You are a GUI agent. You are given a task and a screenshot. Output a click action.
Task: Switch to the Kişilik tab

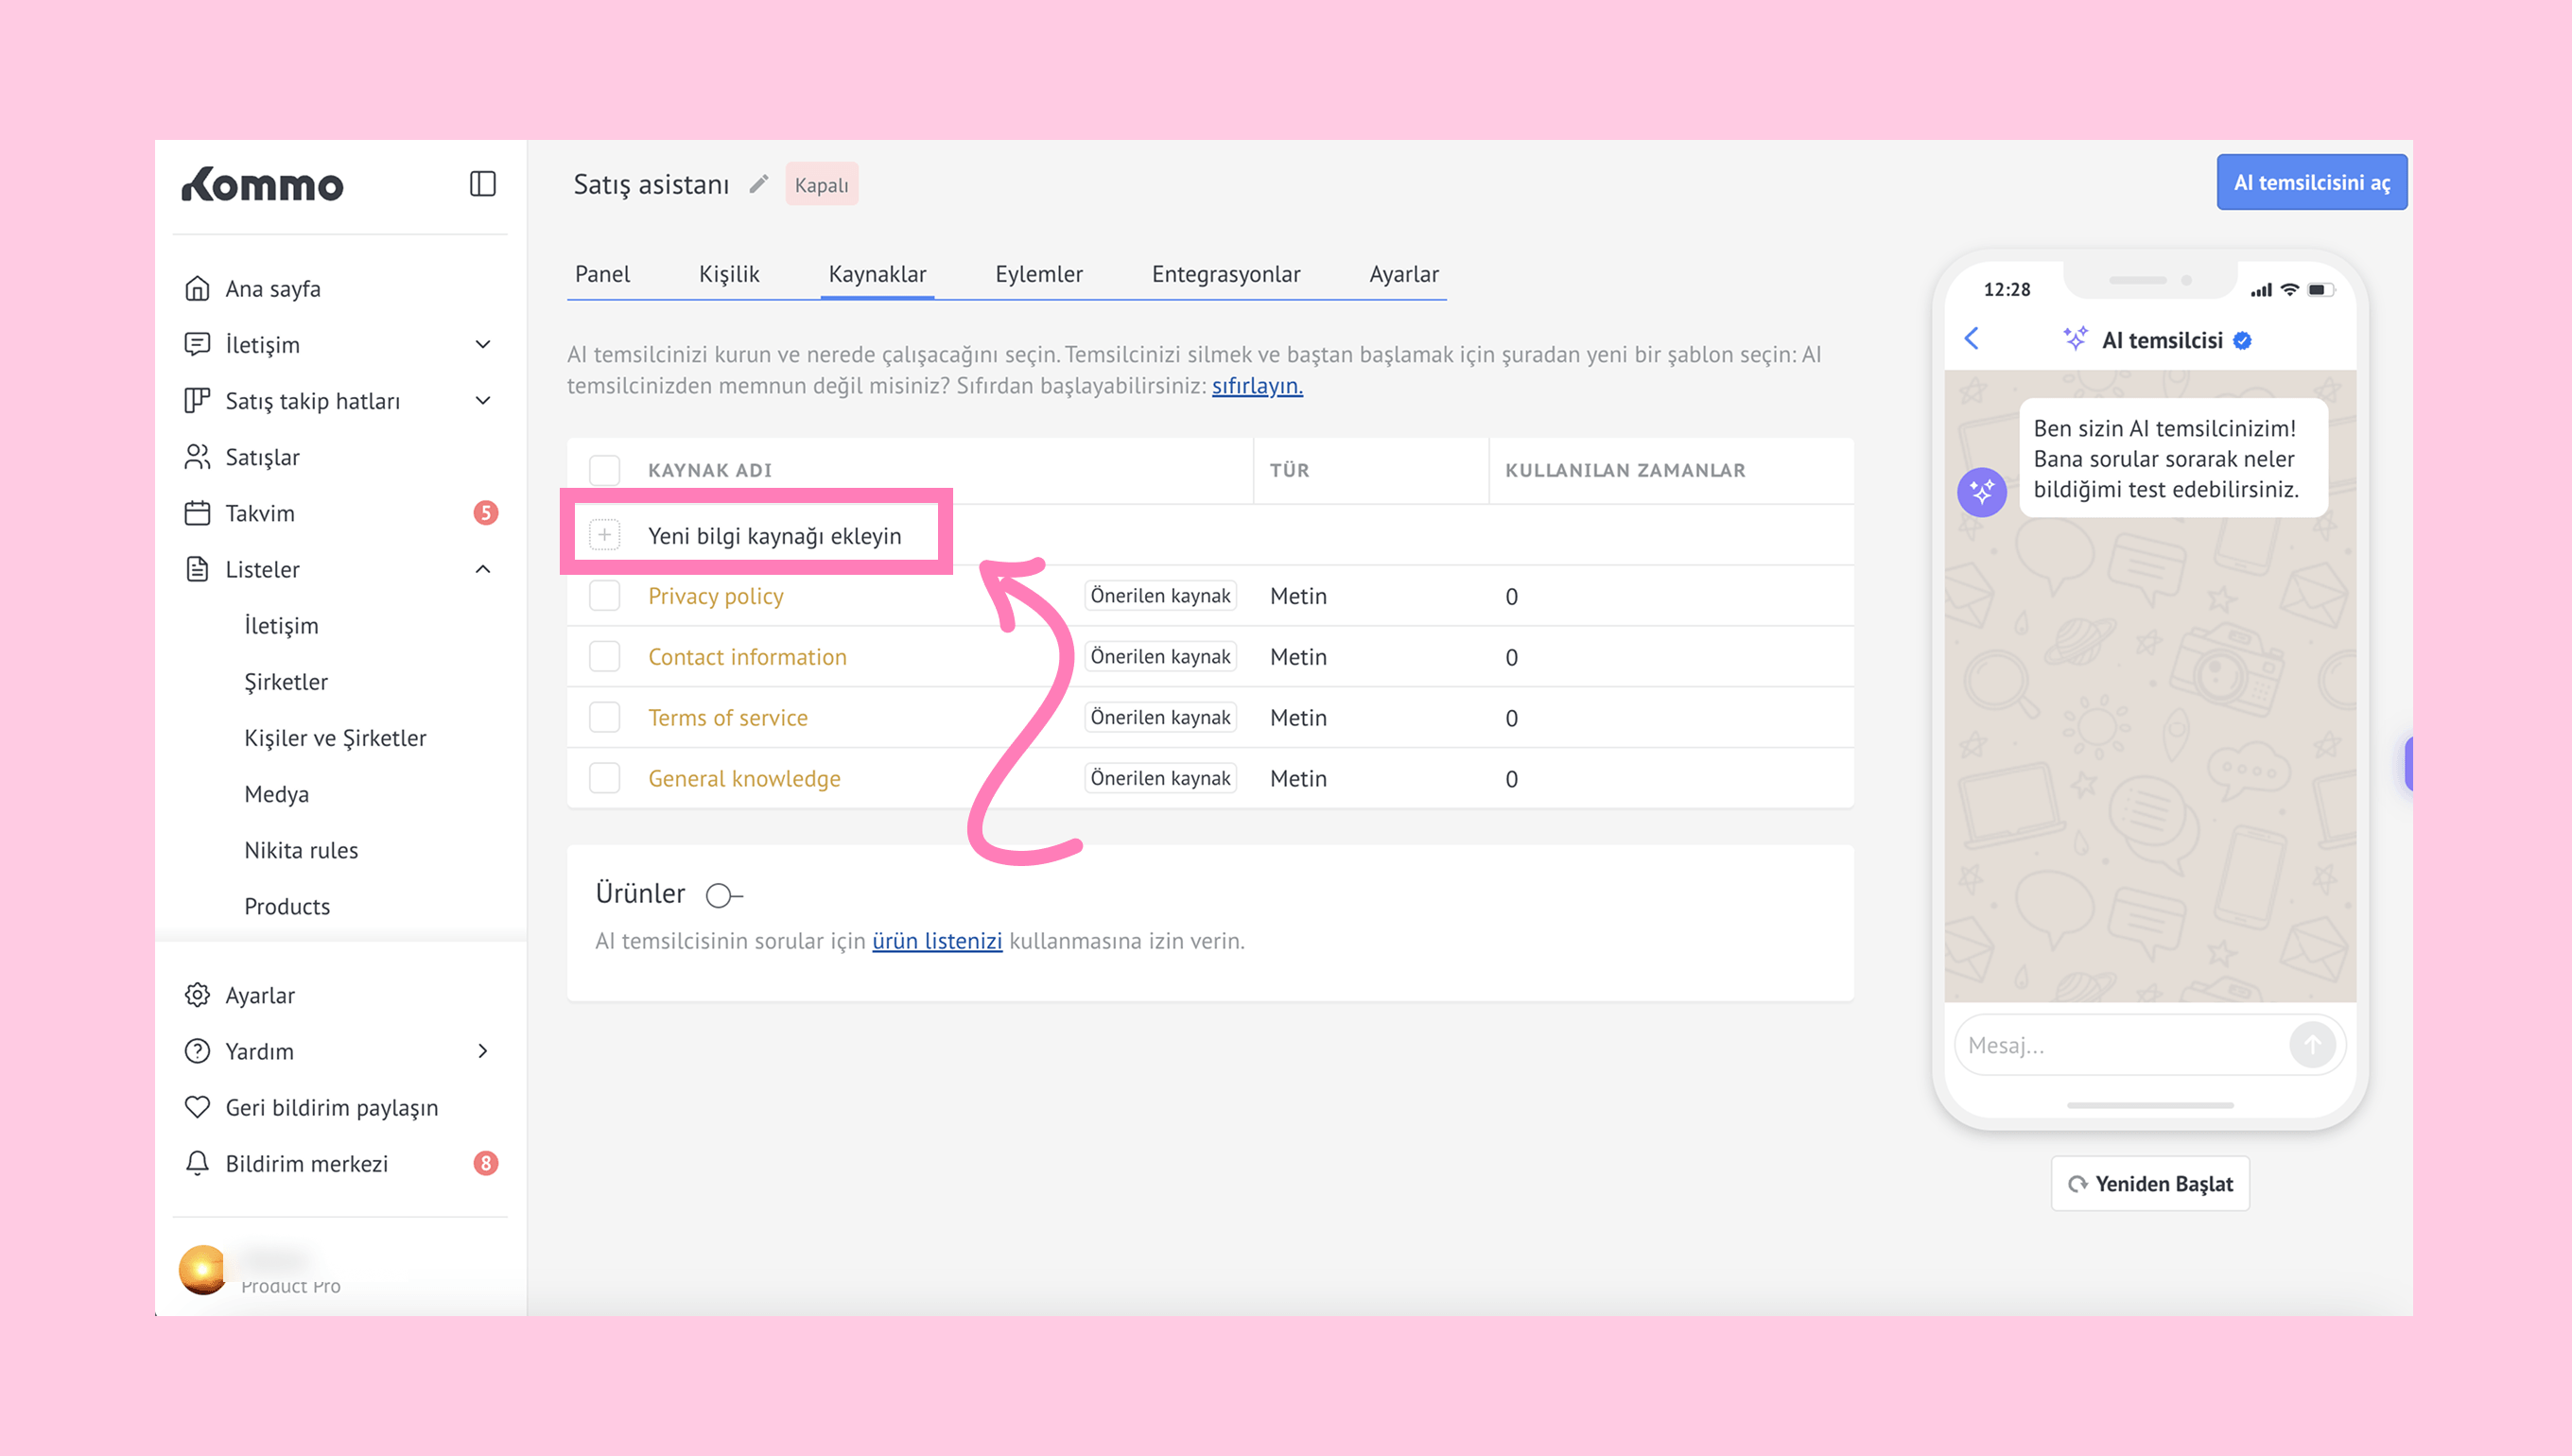(x=728, y=274)
